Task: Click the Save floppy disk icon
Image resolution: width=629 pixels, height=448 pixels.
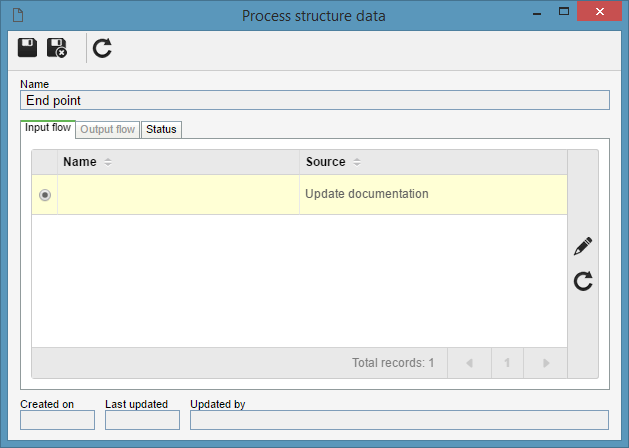Action: 27,48
